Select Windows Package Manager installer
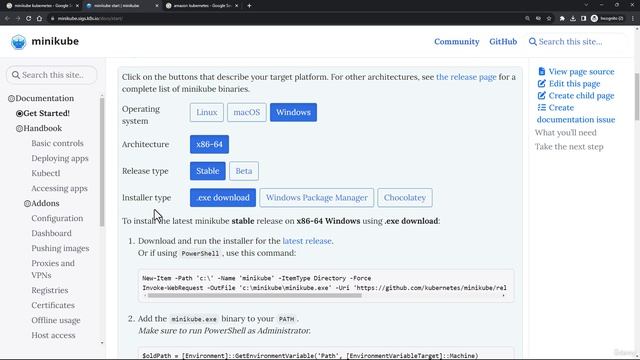Image resolution: width=640 pixels, height=360 pixels. (x=317, y=198)
